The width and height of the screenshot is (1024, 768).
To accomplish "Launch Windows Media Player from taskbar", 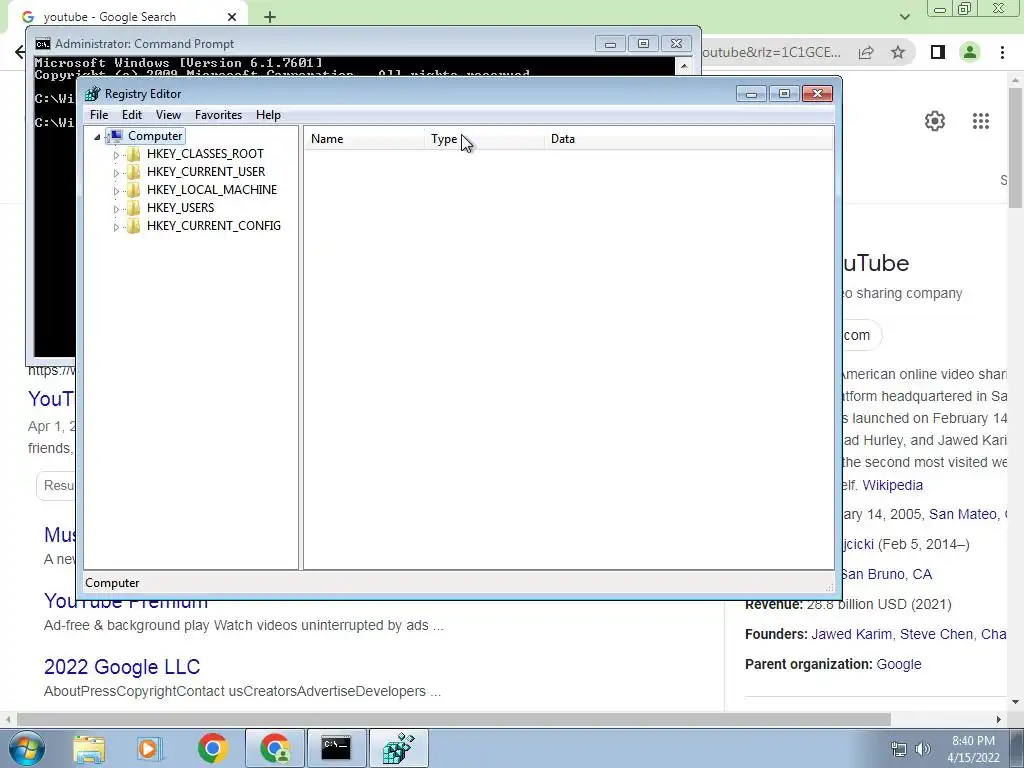I will 148,748.
